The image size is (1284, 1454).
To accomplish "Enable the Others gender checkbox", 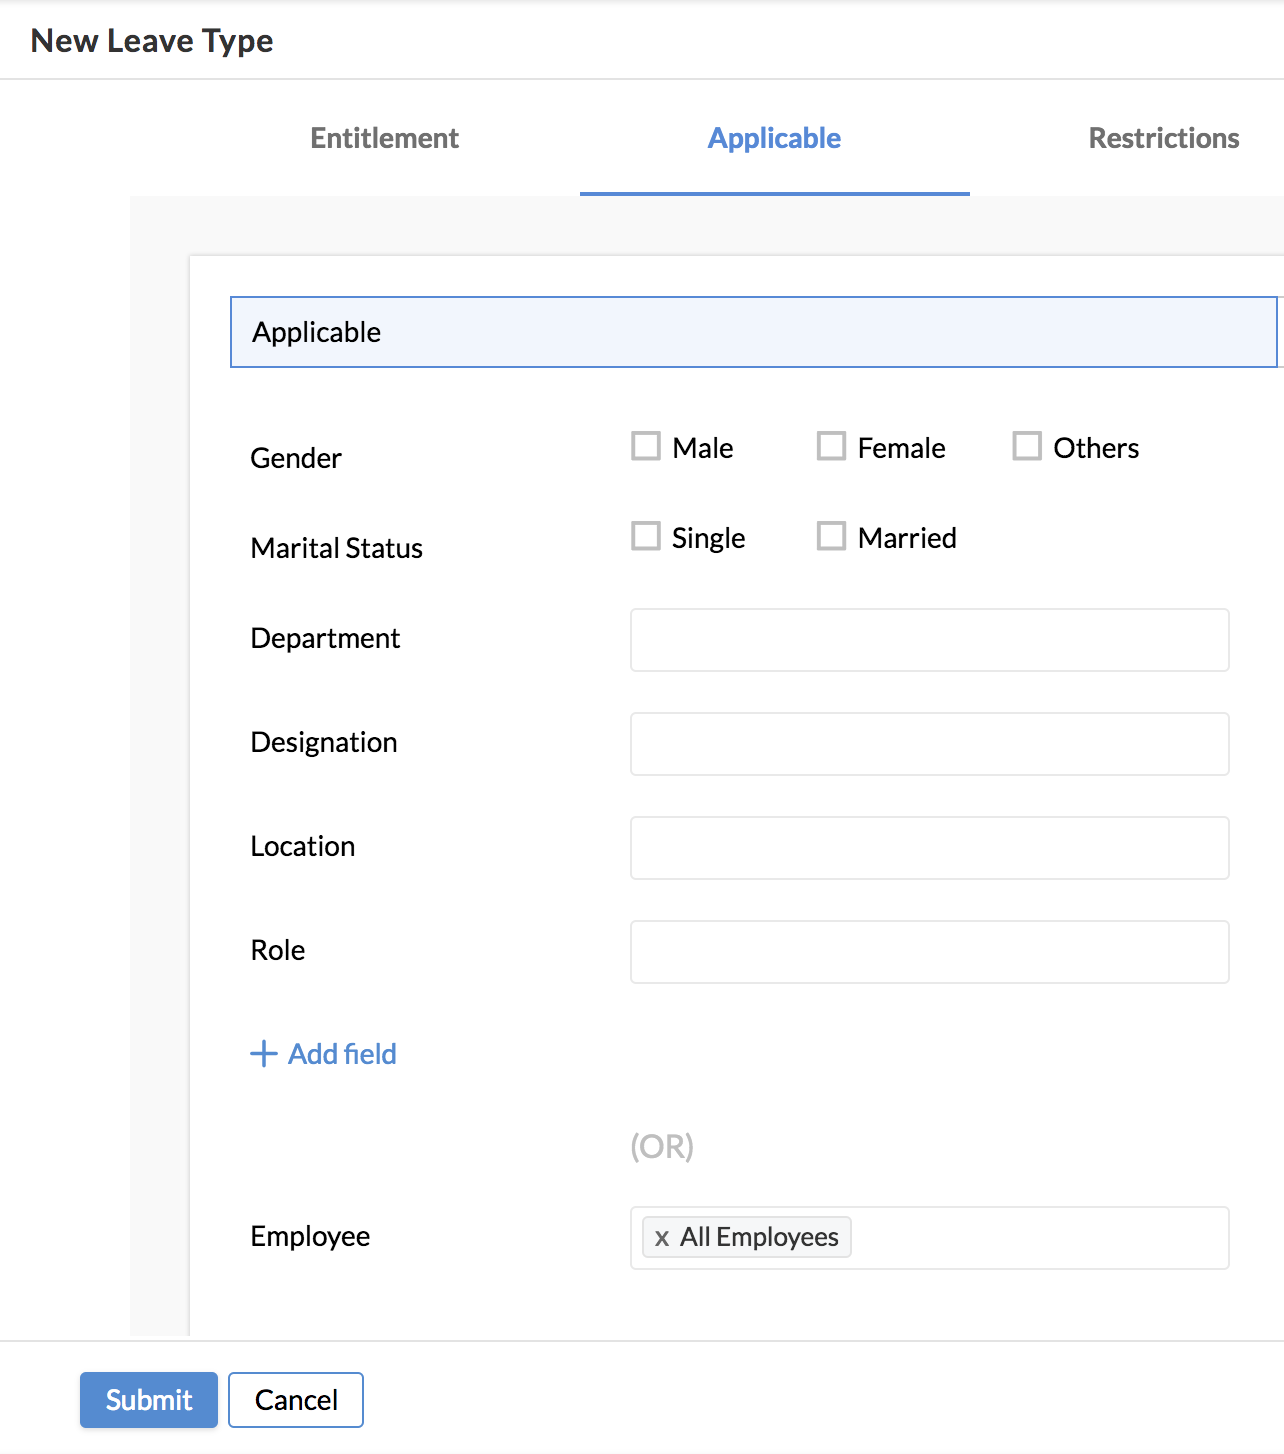I will 1027,446.
